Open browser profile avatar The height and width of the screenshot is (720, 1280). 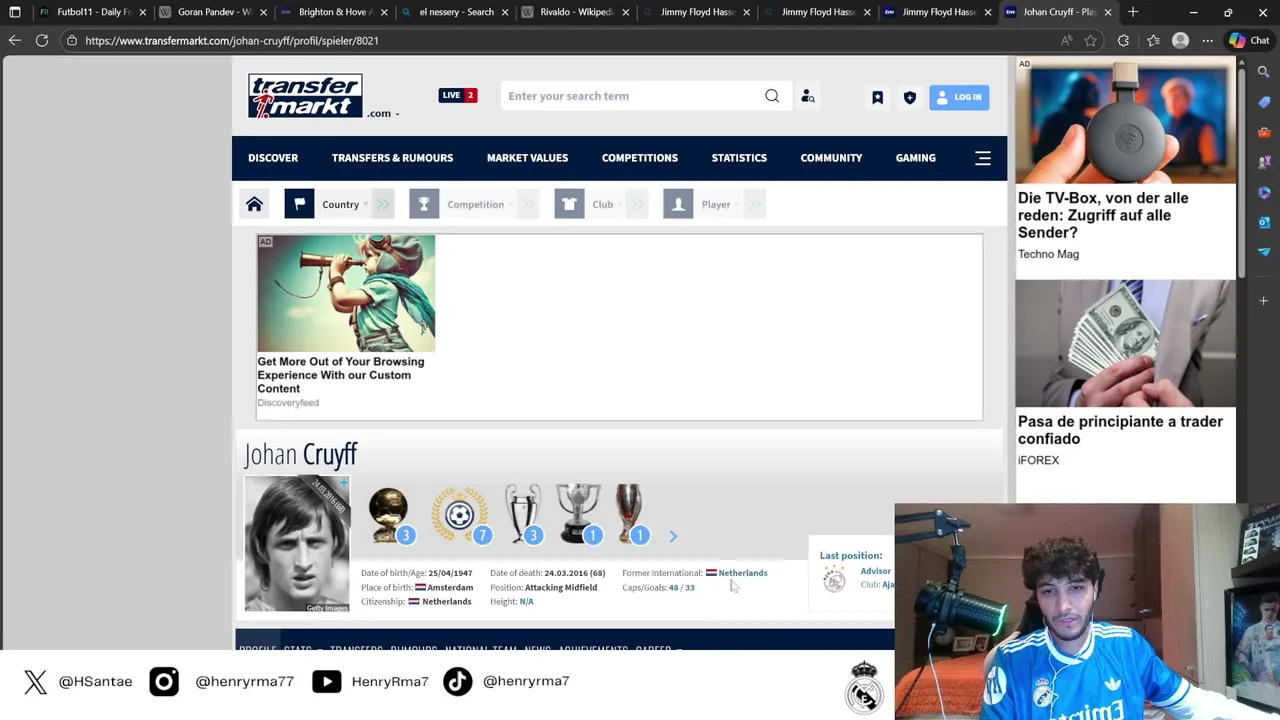[1181, 41]
